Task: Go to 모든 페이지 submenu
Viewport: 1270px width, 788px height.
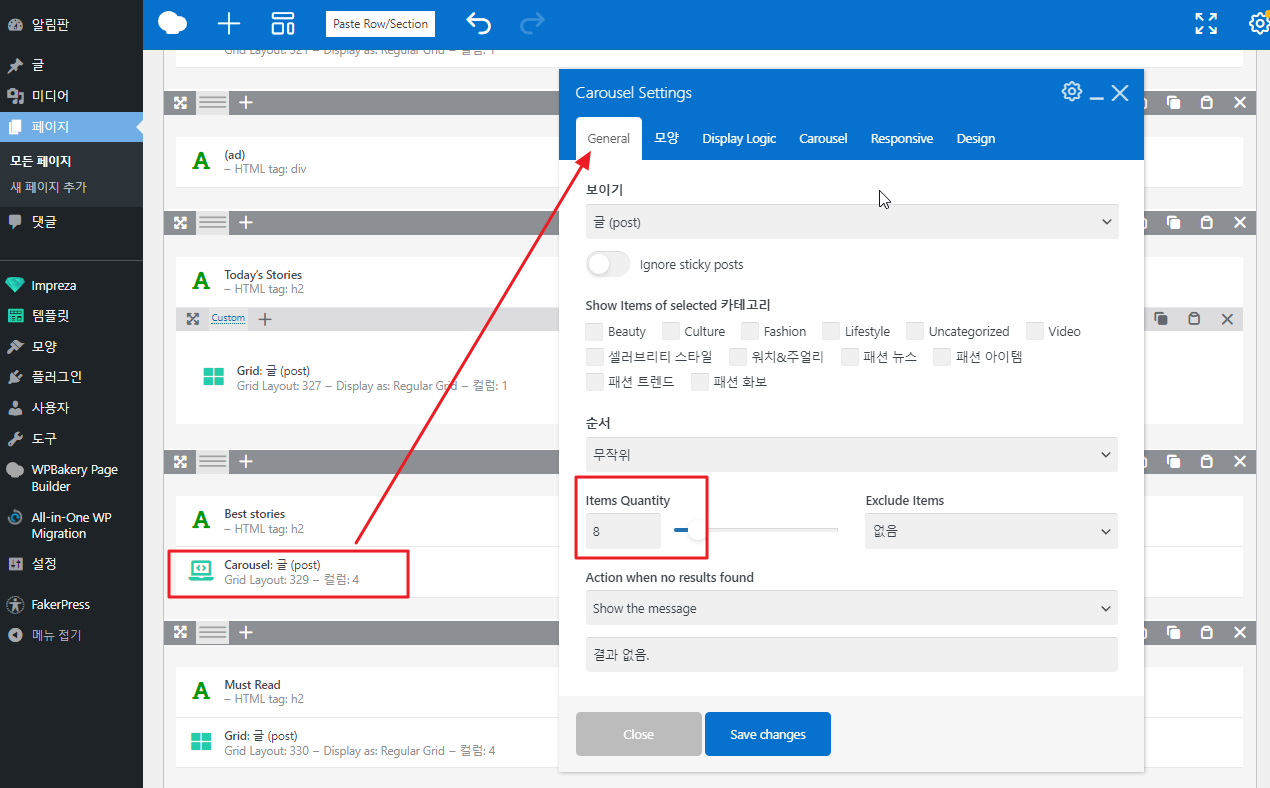Action: (x=41, y=161)
